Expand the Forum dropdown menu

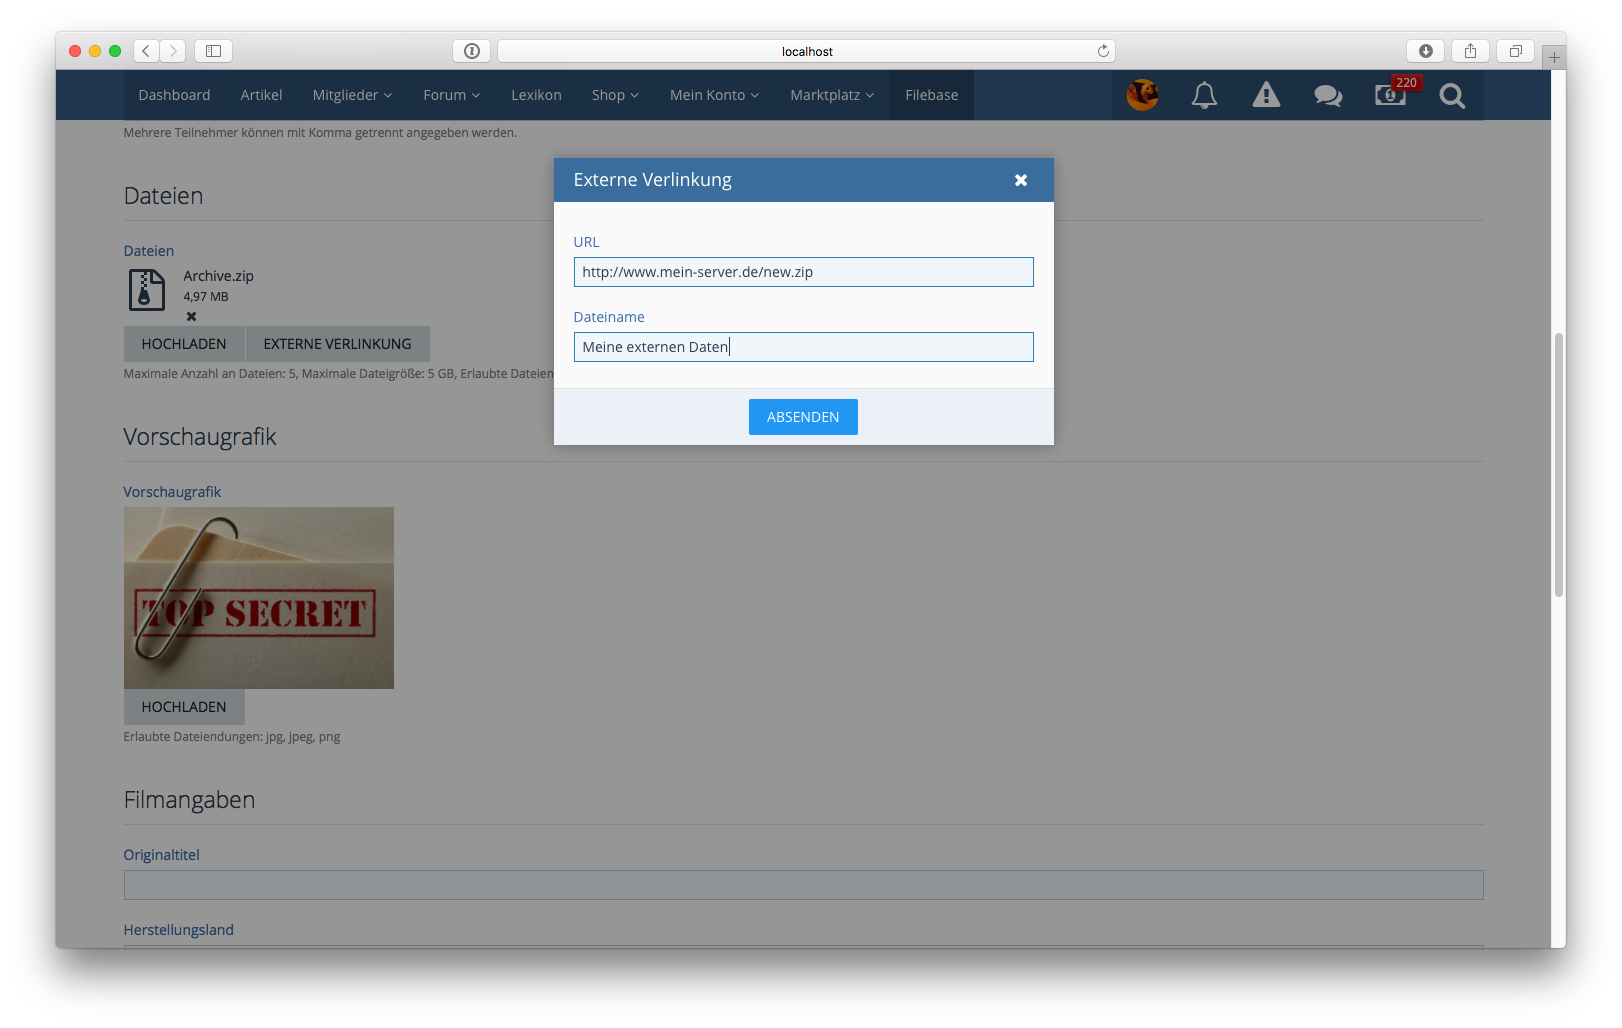coord(451,95)
